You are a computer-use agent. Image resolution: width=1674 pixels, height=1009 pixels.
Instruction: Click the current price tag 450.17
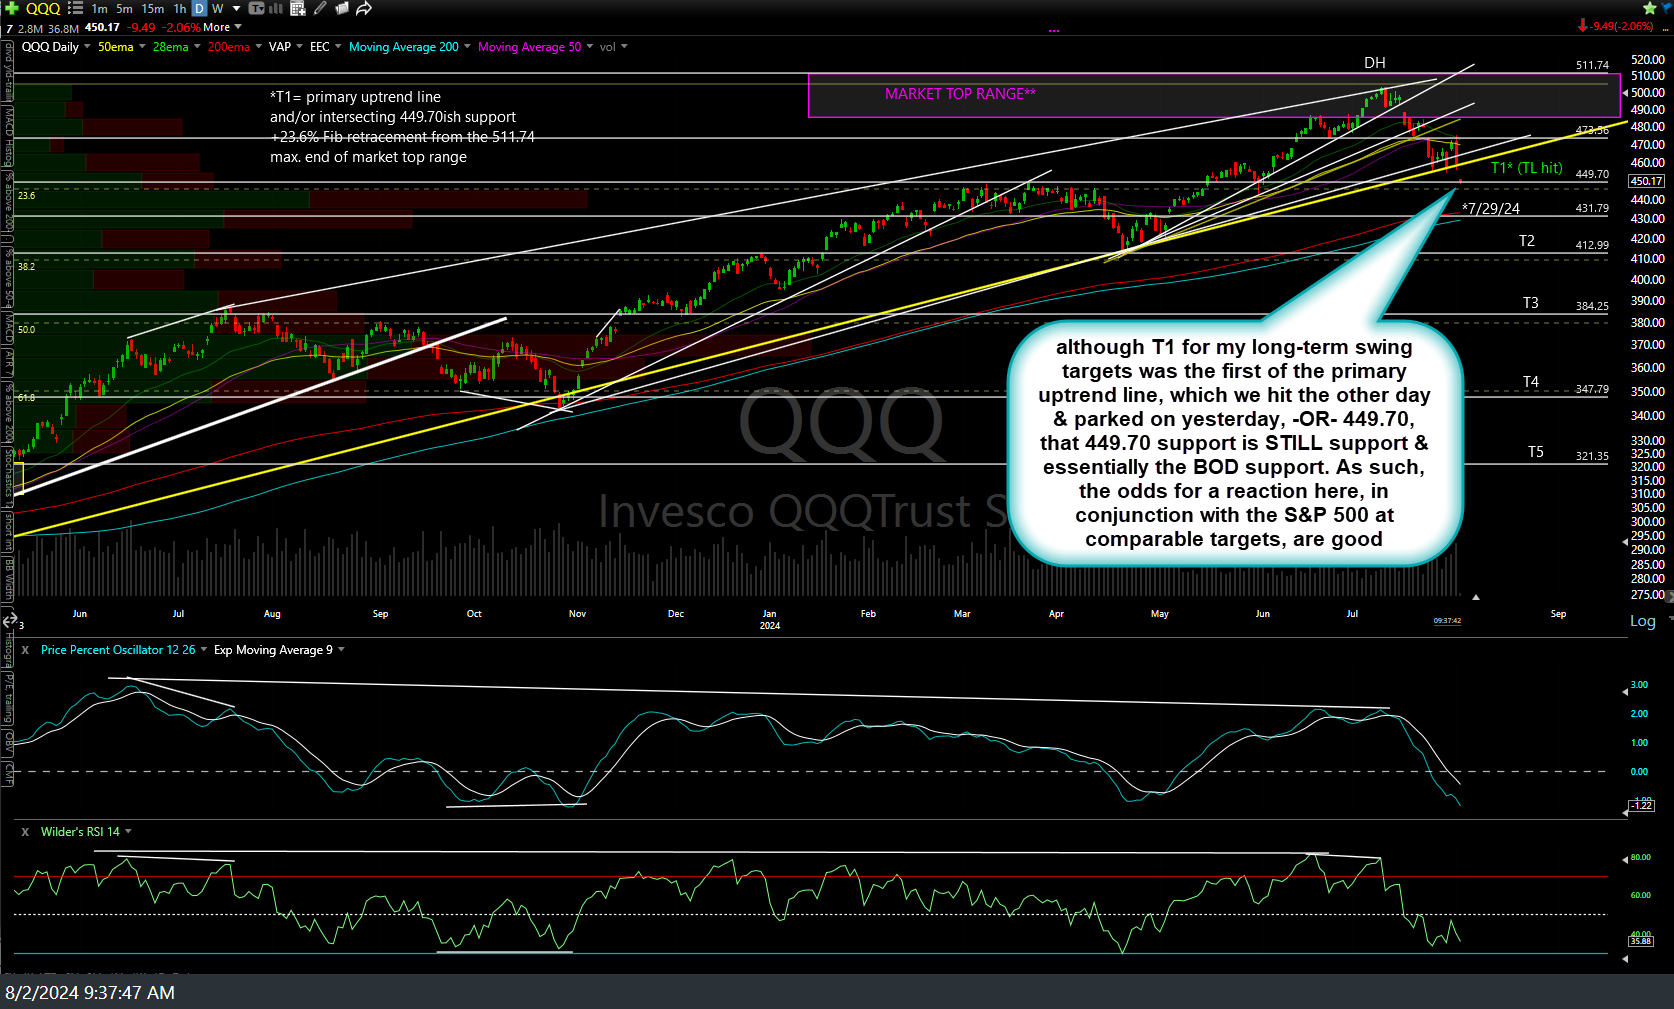pyautogui.click(x=1646, y=181)
